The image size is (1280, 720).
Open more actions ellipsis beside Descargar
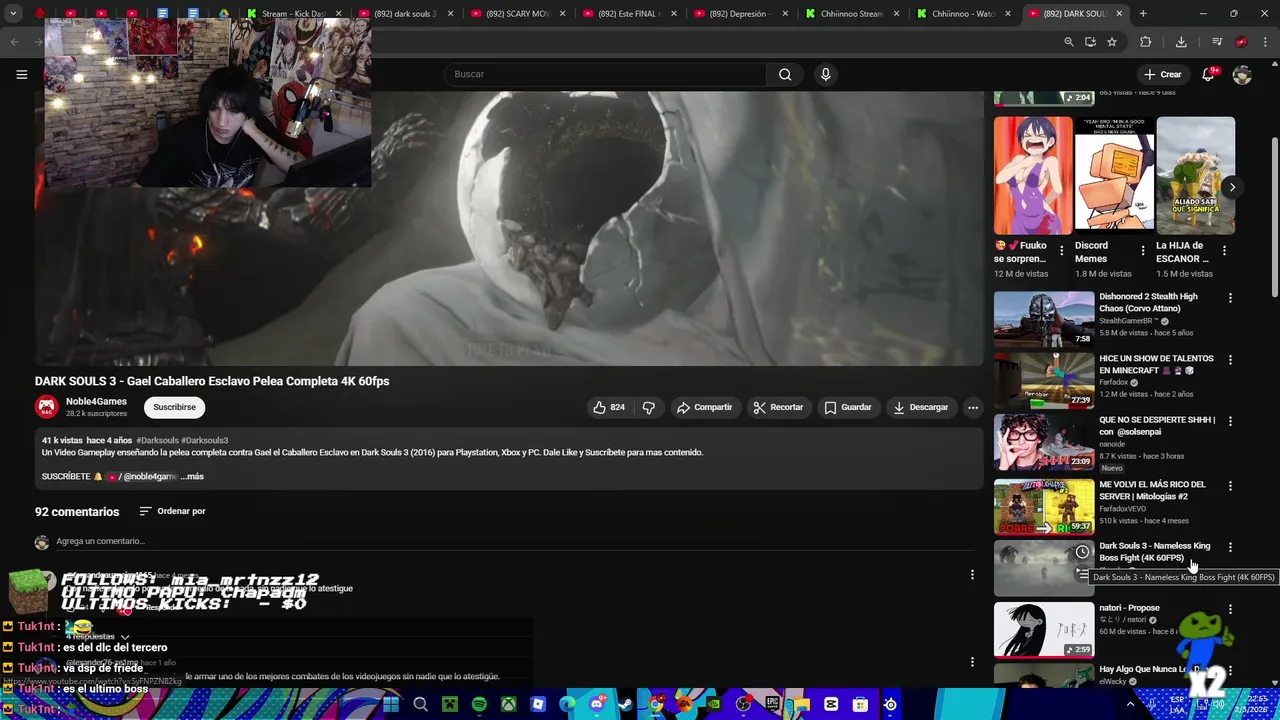[x=973, y=407]
